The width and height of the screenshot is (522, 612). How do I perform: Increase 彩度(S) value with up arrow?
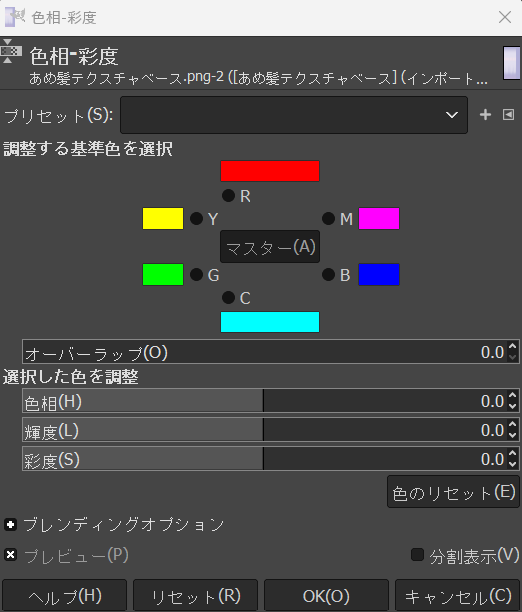click(513, 454)
